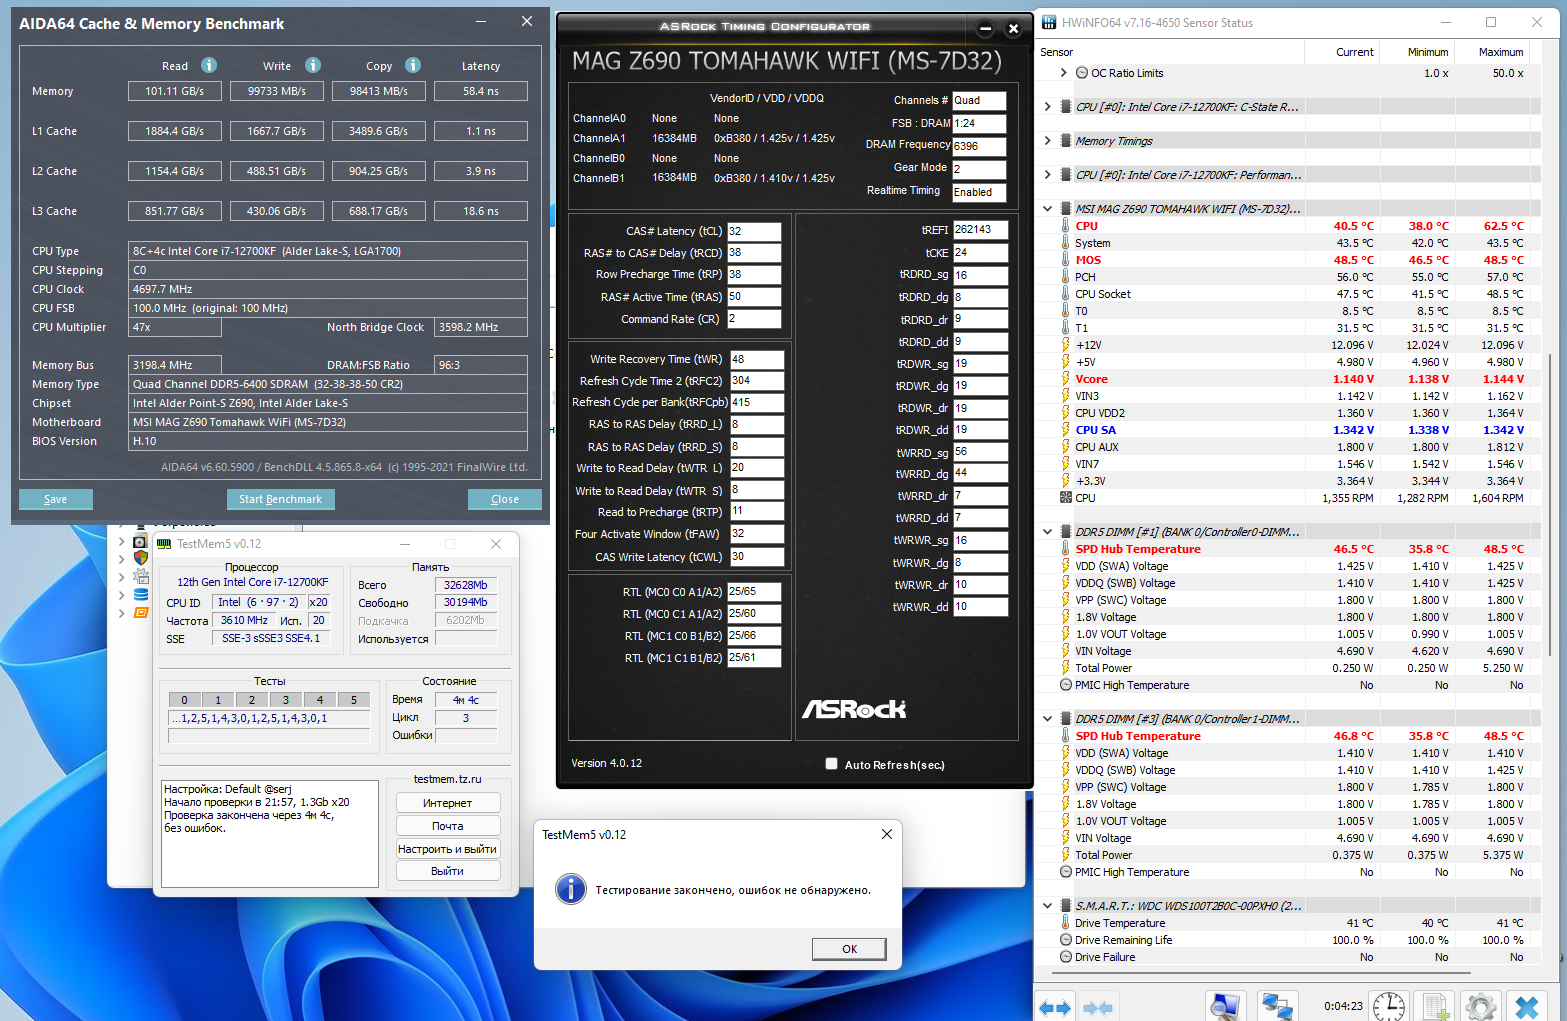
Task: Click the Gear Mode value field
Action: 979,169
